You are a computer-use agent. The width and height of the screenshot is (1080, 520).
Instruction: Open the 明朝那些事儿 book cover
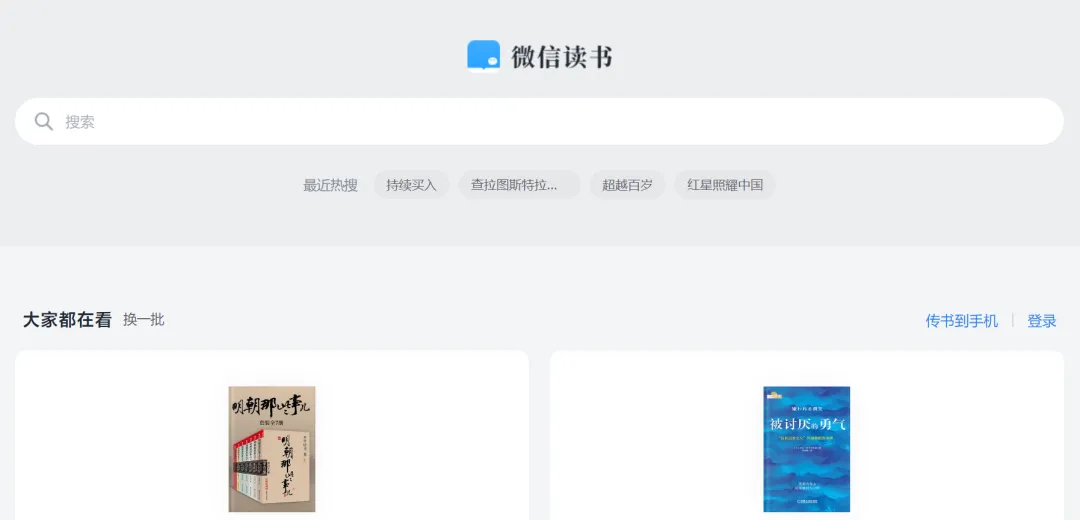(x=272, y=448)
